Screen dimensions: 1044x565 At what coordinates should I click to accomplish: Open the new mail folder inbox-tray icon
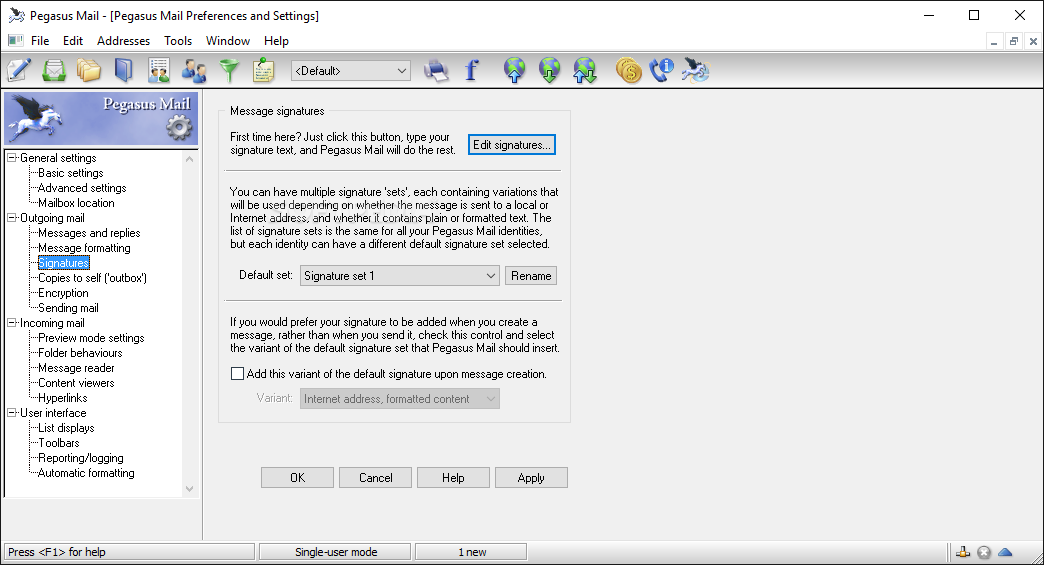point(54,70)
